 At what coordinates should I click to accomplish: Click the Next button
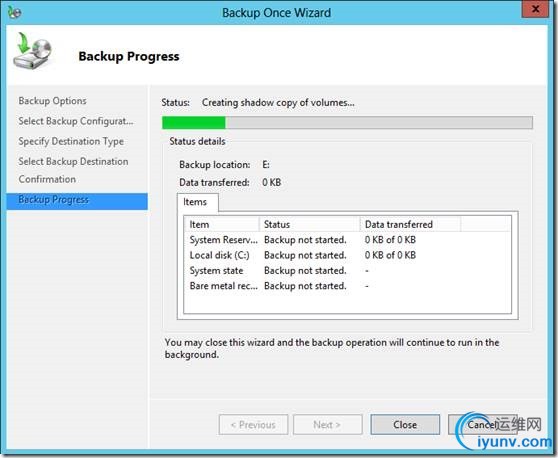tap(327, 424)
